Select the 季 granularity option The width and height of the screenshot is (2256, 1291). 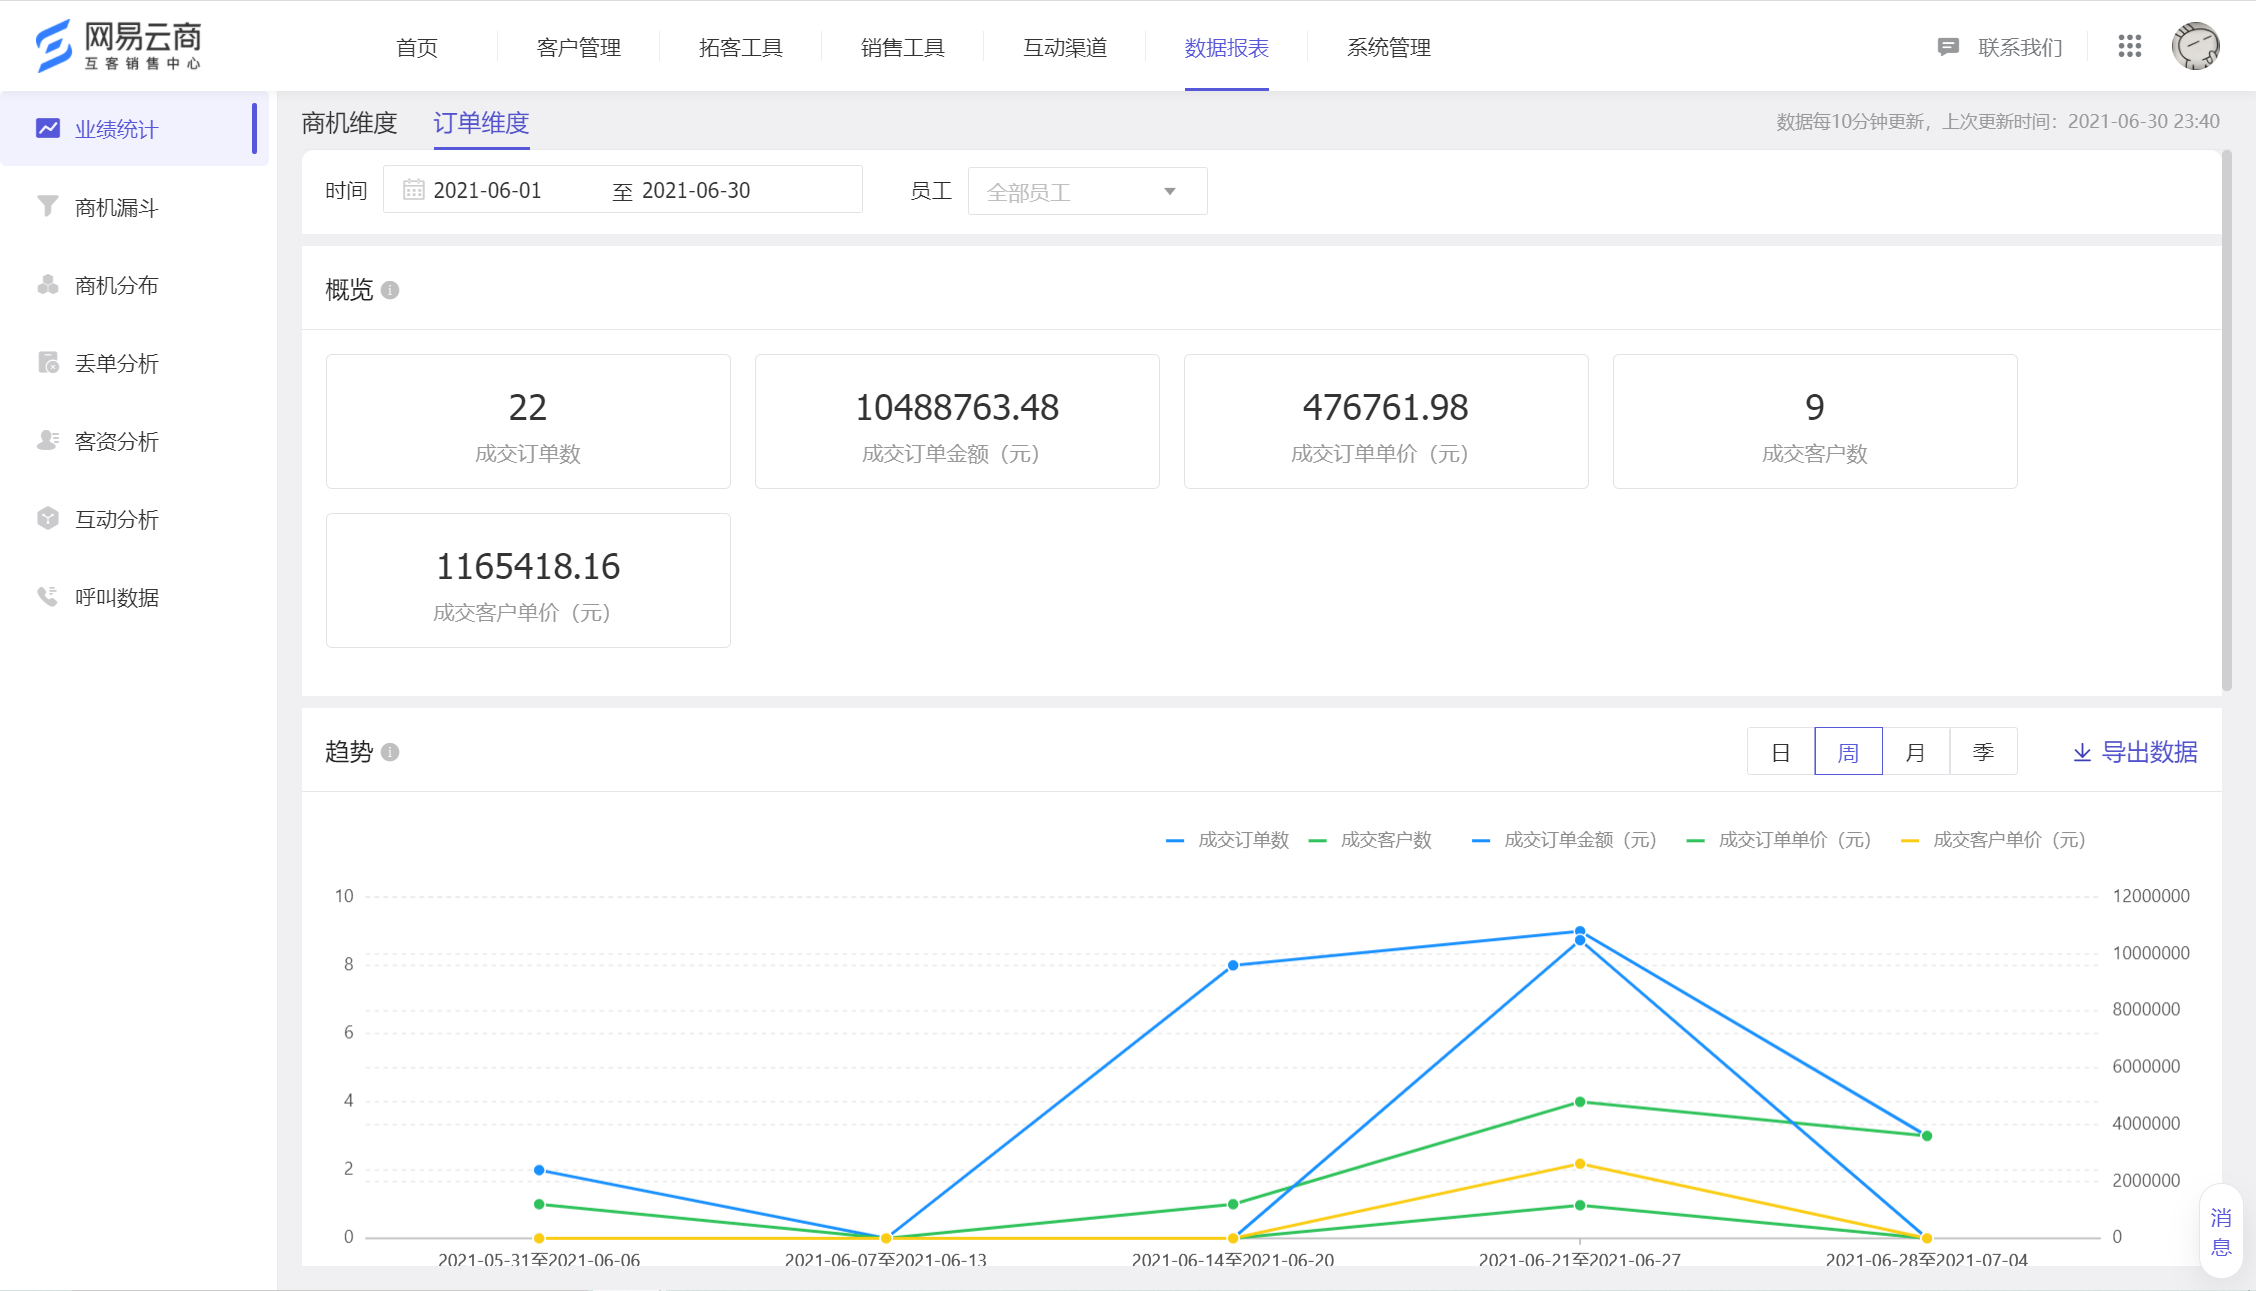pos(1983,751)
